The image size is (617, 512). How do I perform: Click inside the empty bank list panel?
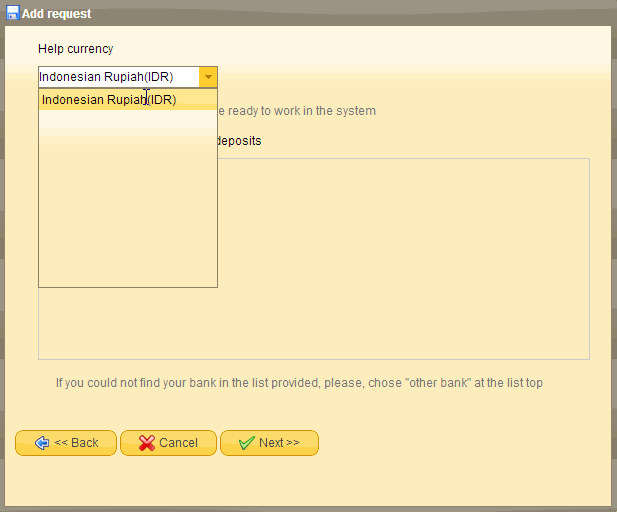(400, 260)
